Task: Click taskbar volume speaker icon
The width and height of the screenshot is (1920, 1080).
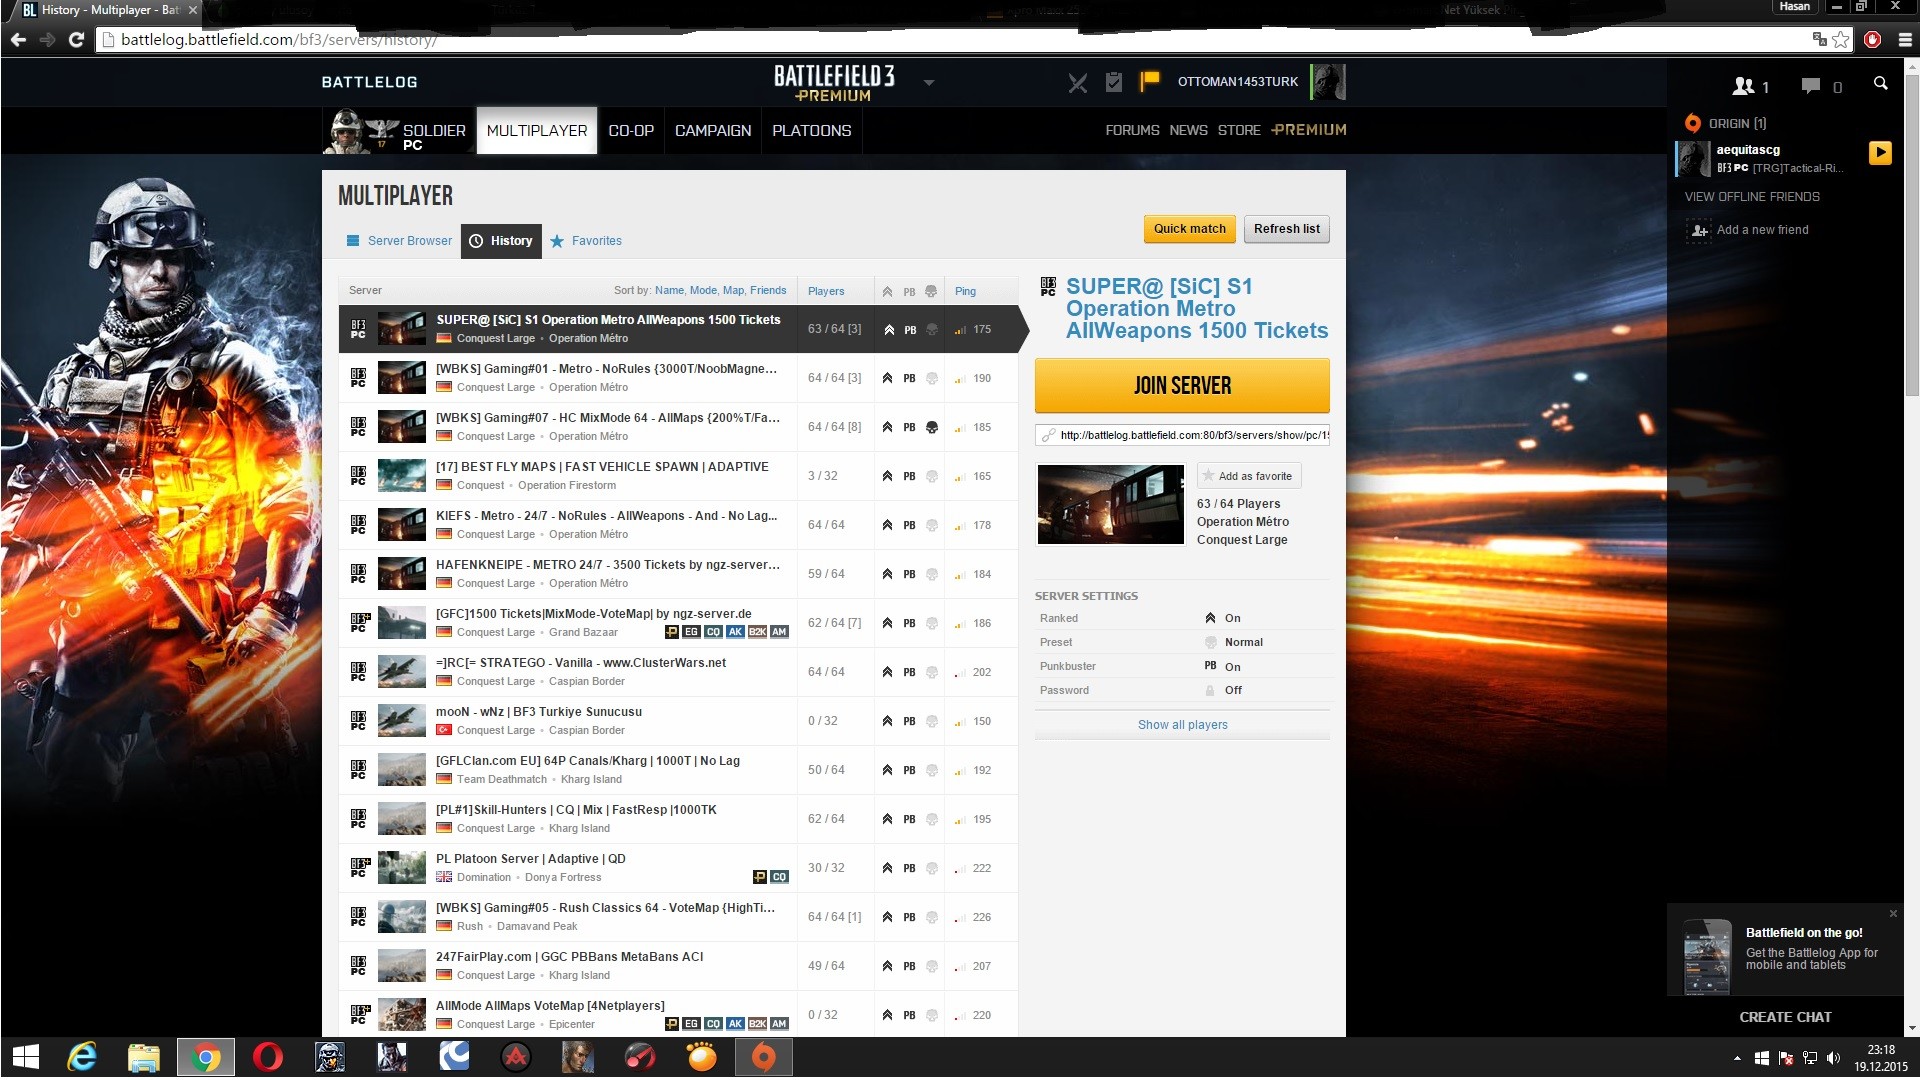Action: [1833, 1058]
